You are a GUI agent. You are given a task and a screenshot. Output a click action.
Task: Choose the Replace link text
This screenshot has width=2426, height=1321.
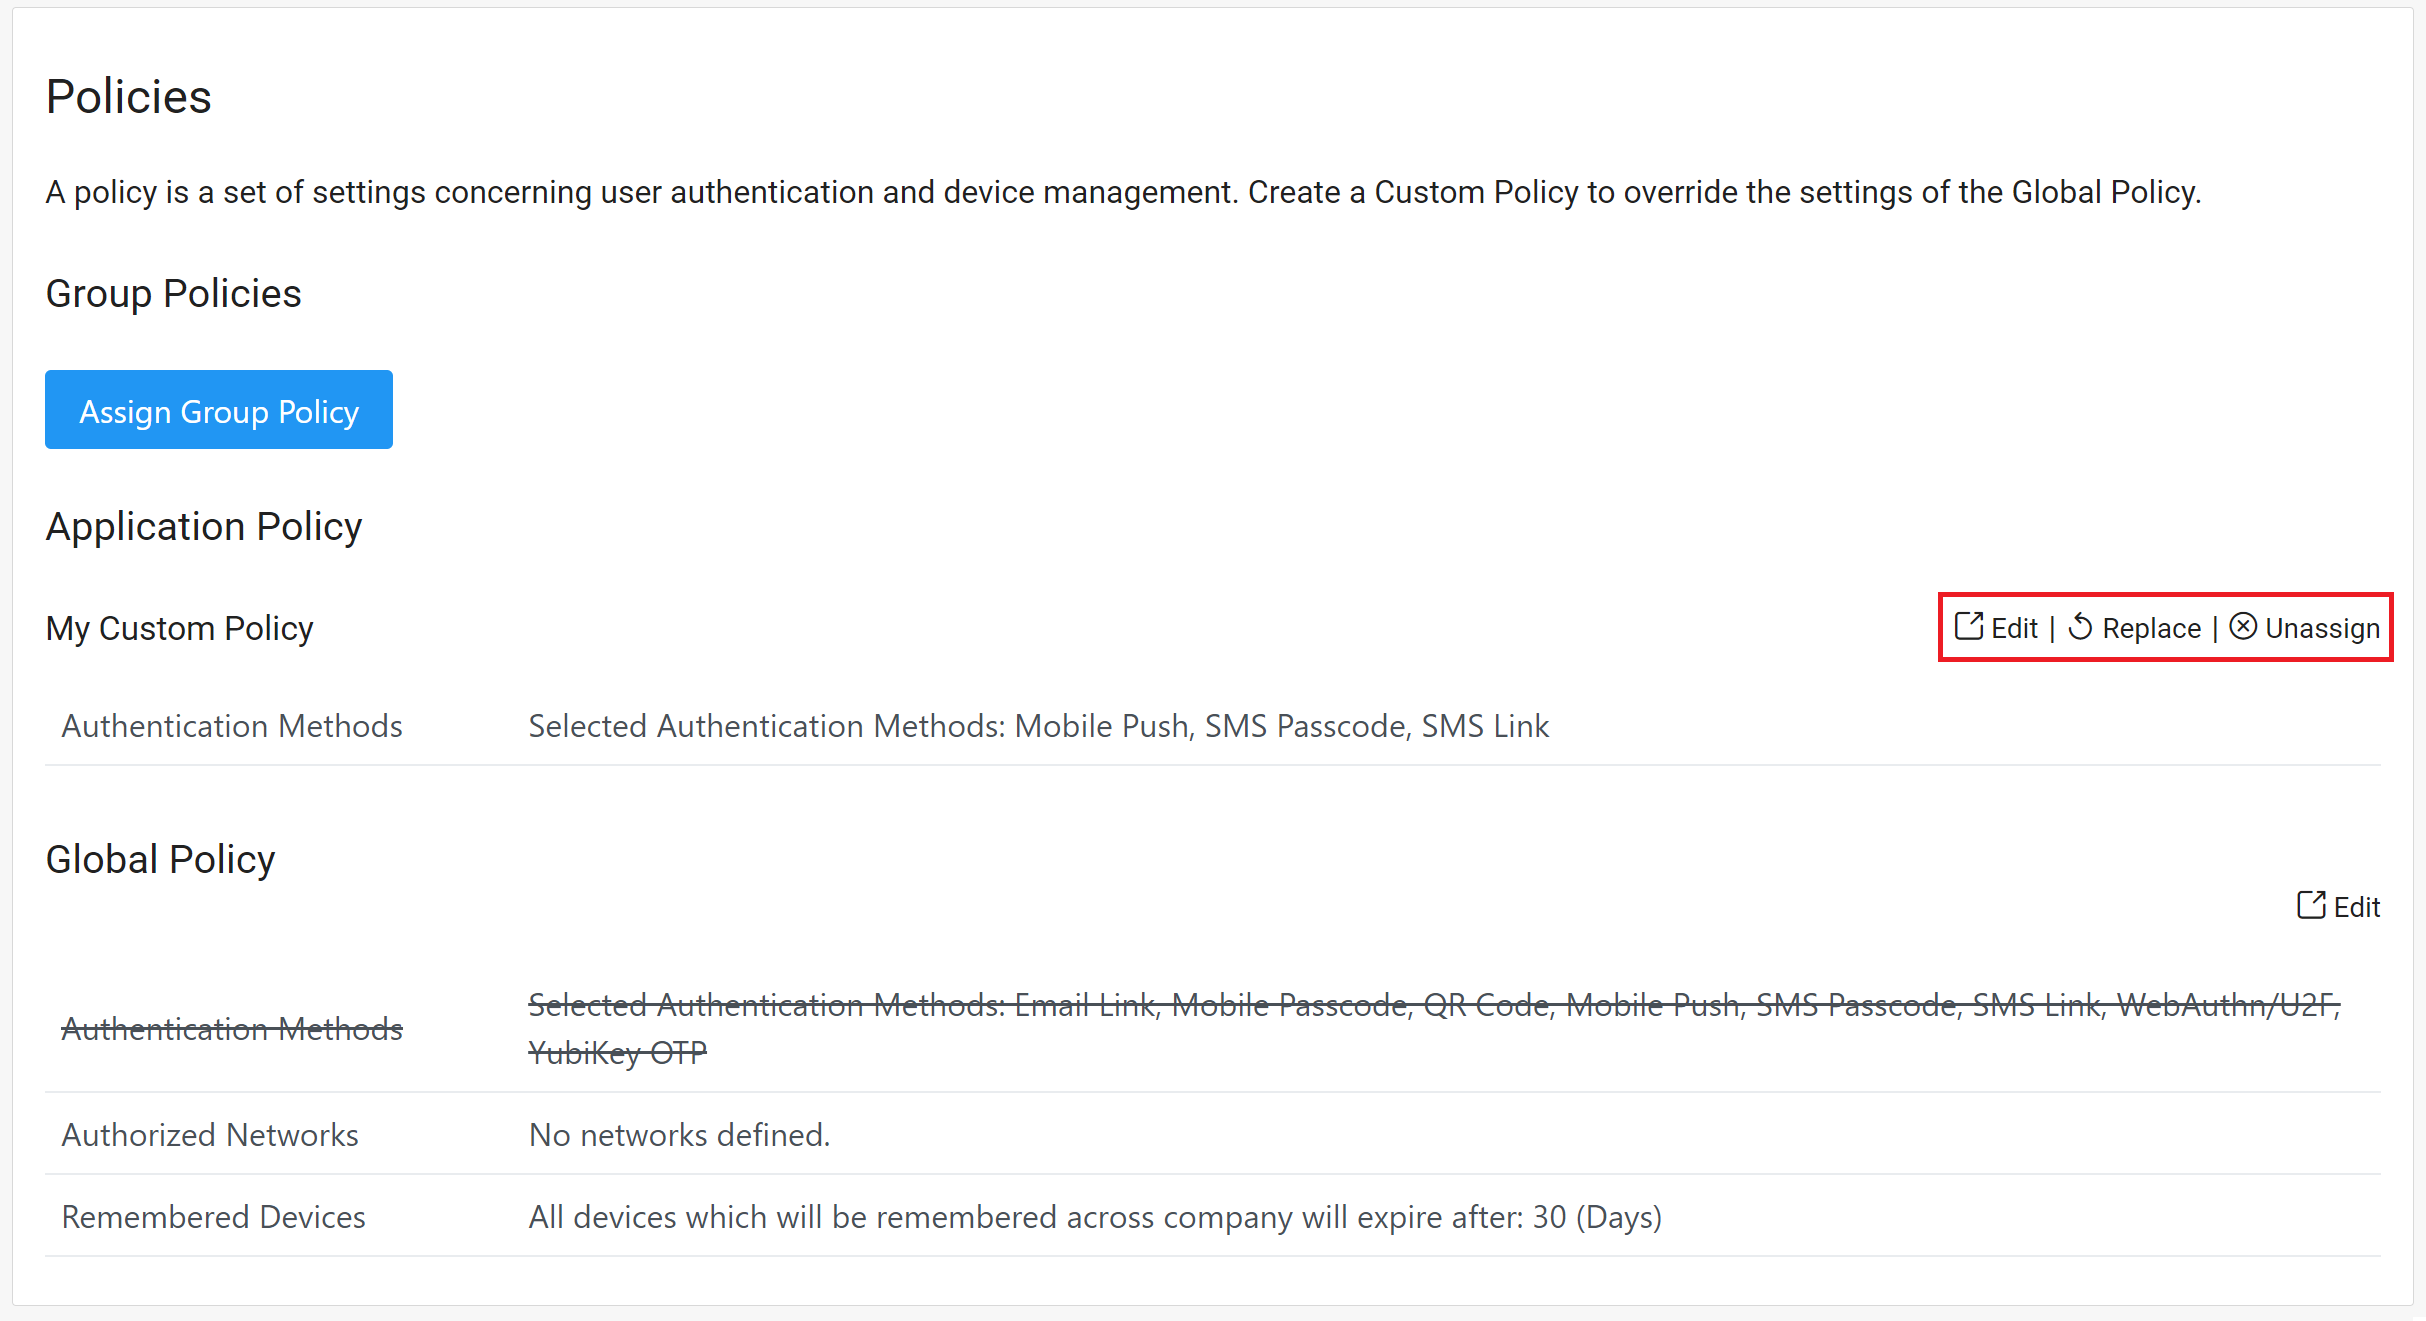(2151, 629)
